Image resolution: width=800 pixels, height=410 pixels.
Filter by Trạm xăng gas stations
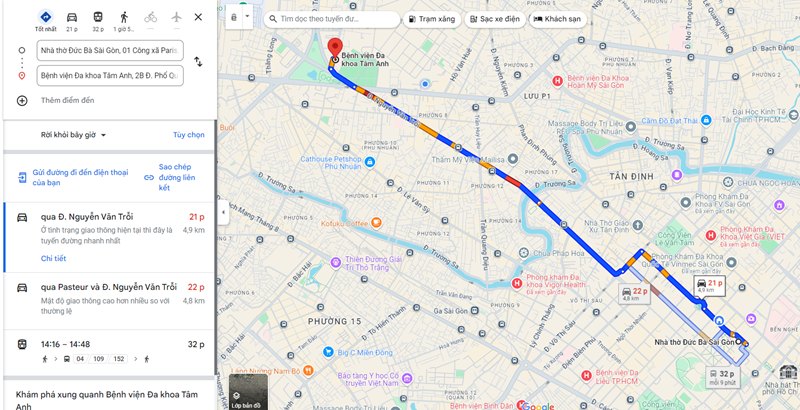click(x=432, y=19)
